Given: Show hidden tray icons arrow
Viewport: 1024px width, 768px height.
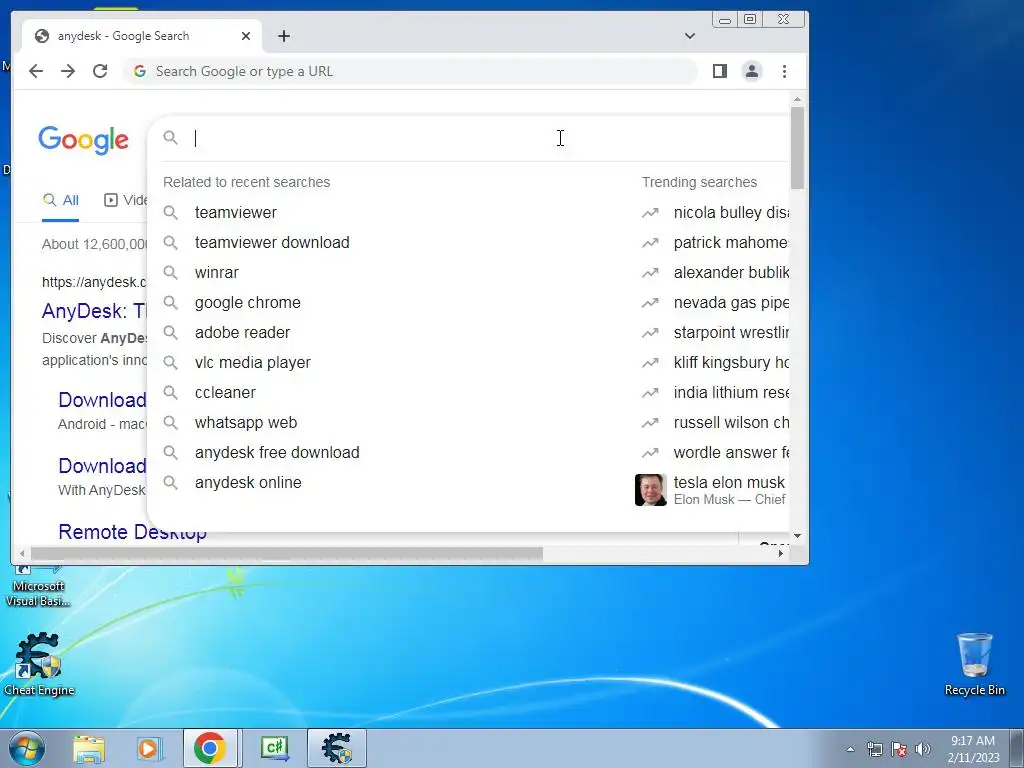Looking at the screenshot, I should coord(850,749).
